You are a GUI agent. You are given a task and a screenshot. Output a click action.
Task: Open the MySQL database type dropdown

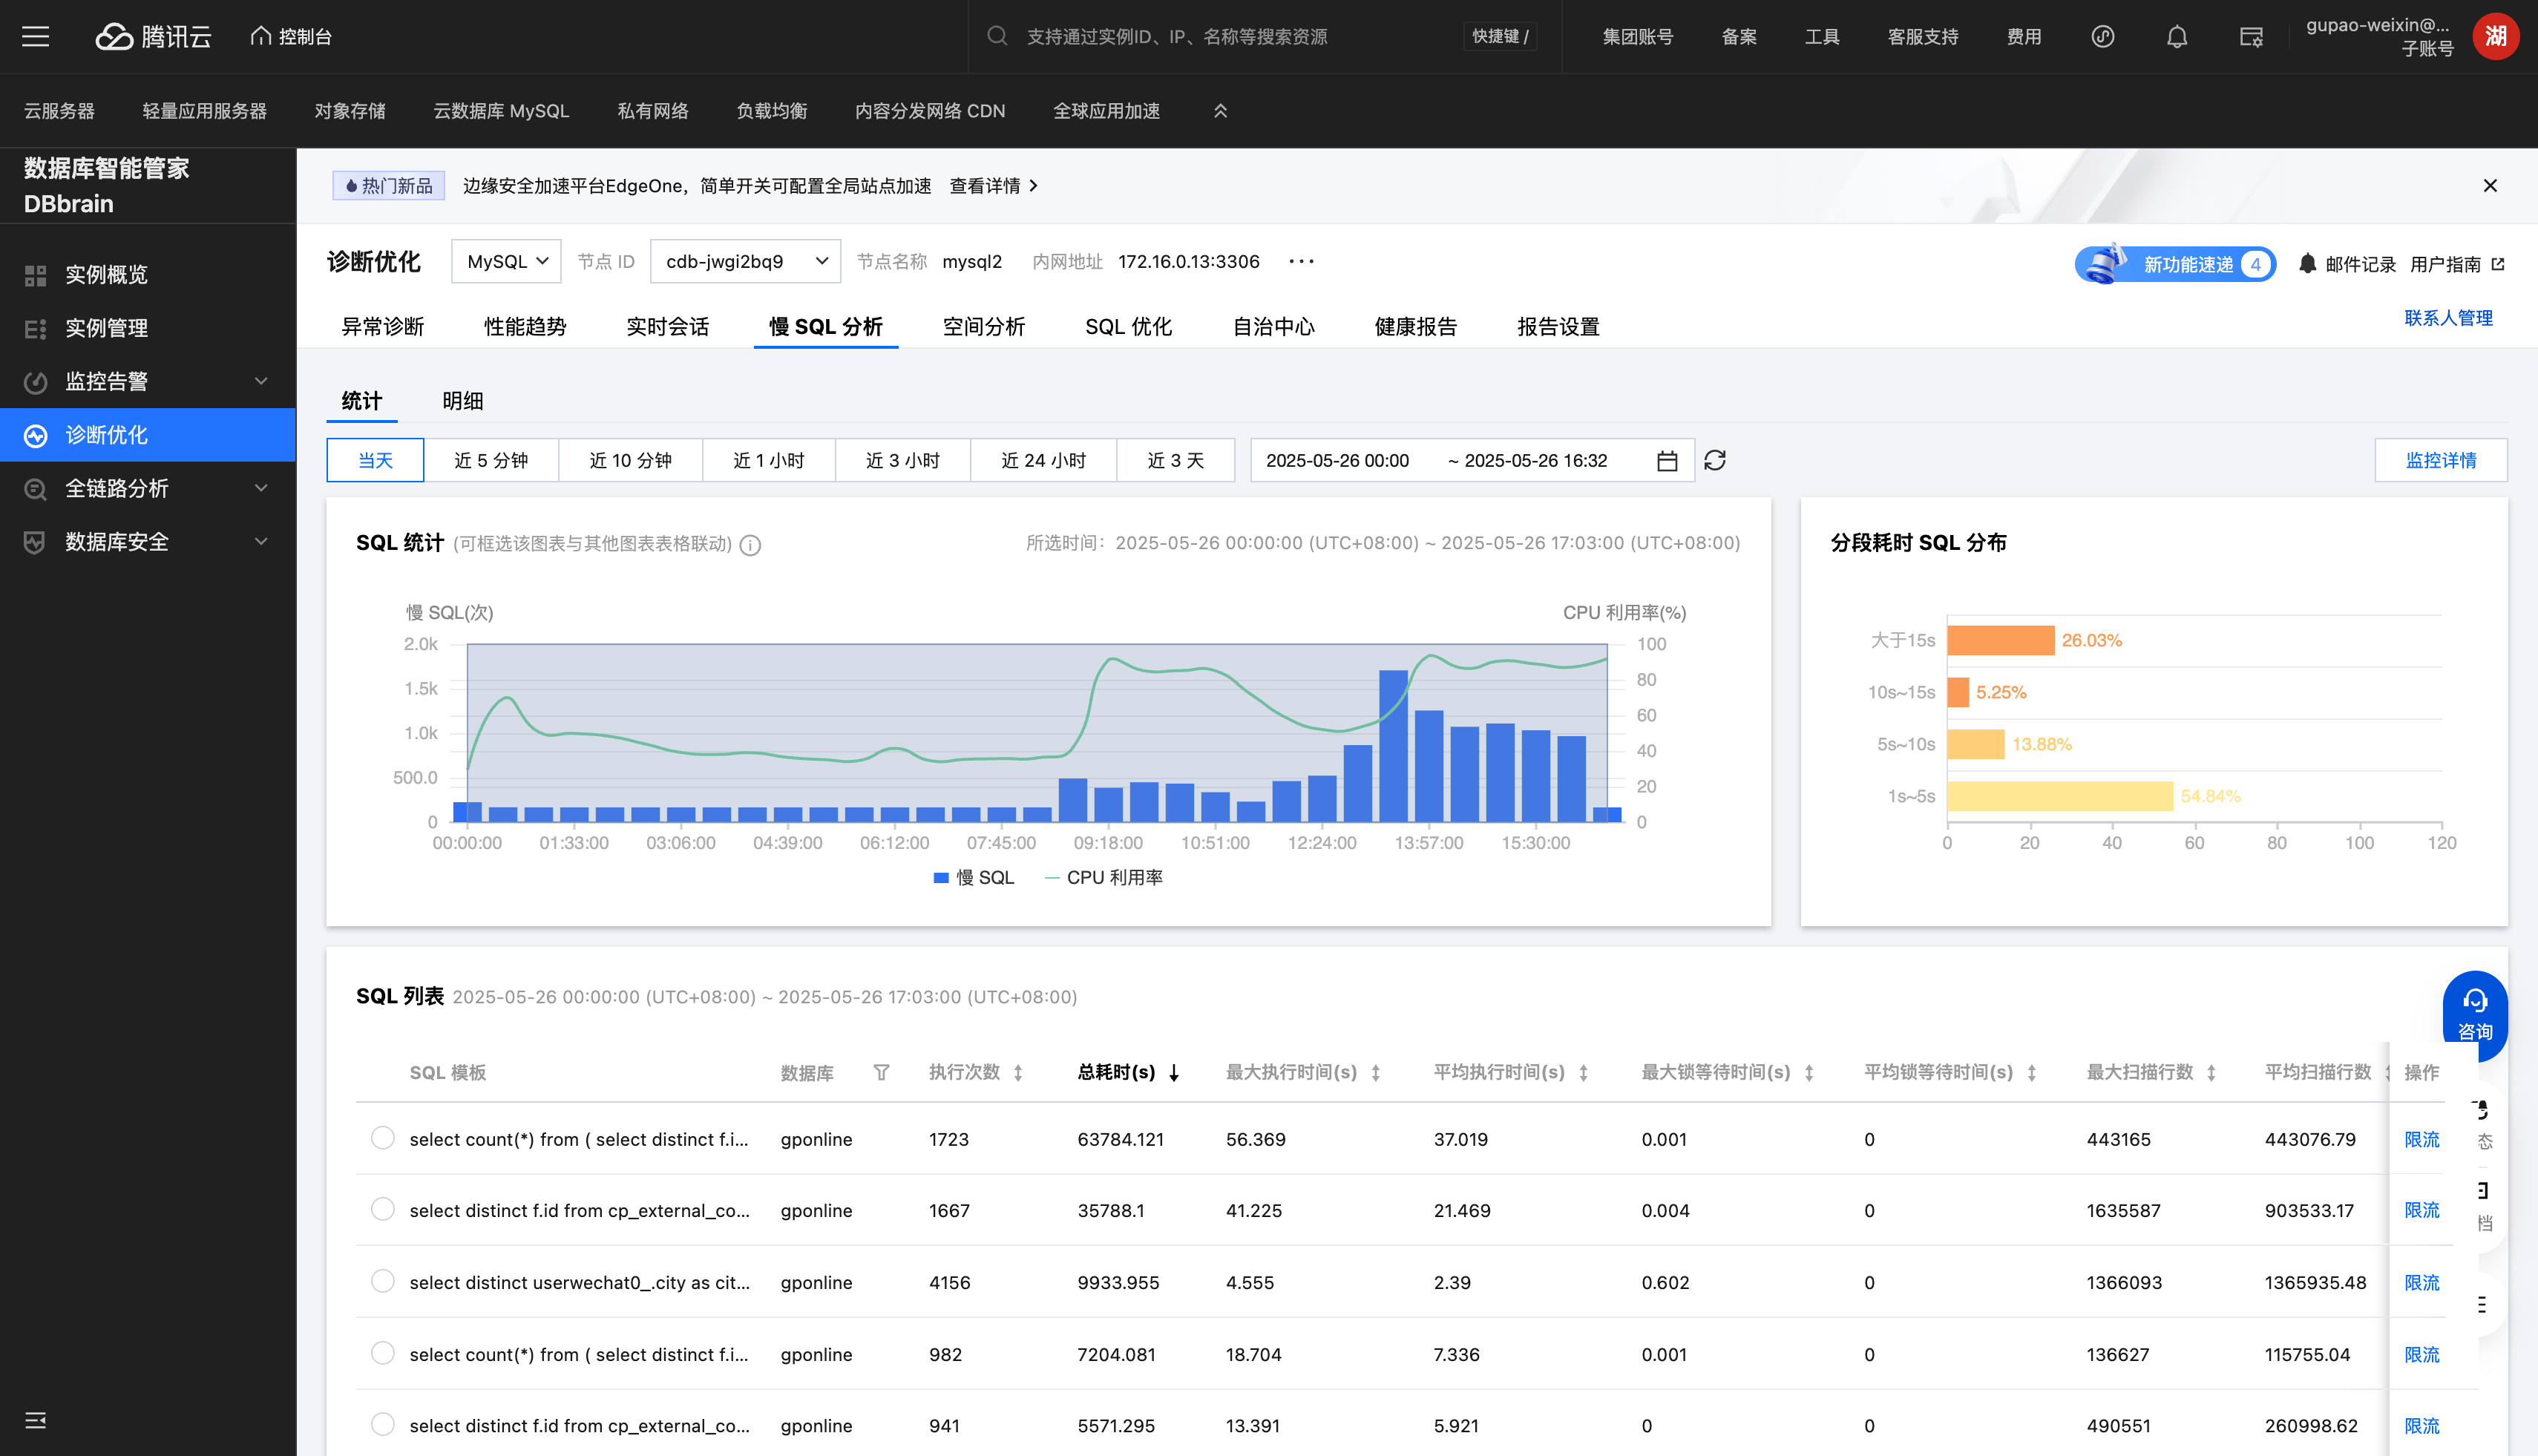[x=506, y=261]
